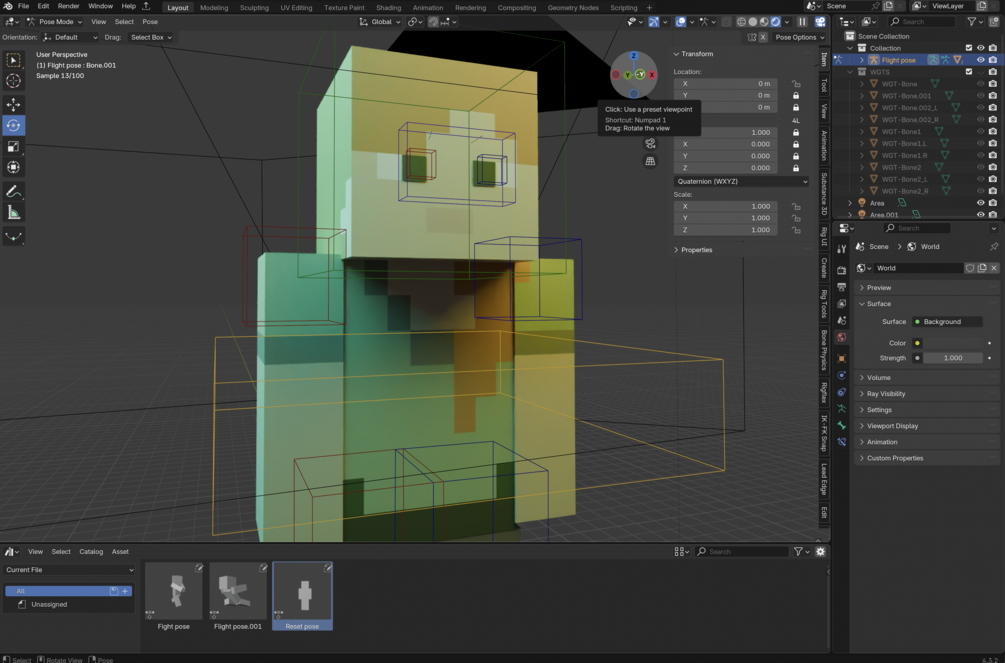Hide Flight pose in viewport
Viewport: 1005px width, 663px height.
pyautogui.click(x=981, y=60)
